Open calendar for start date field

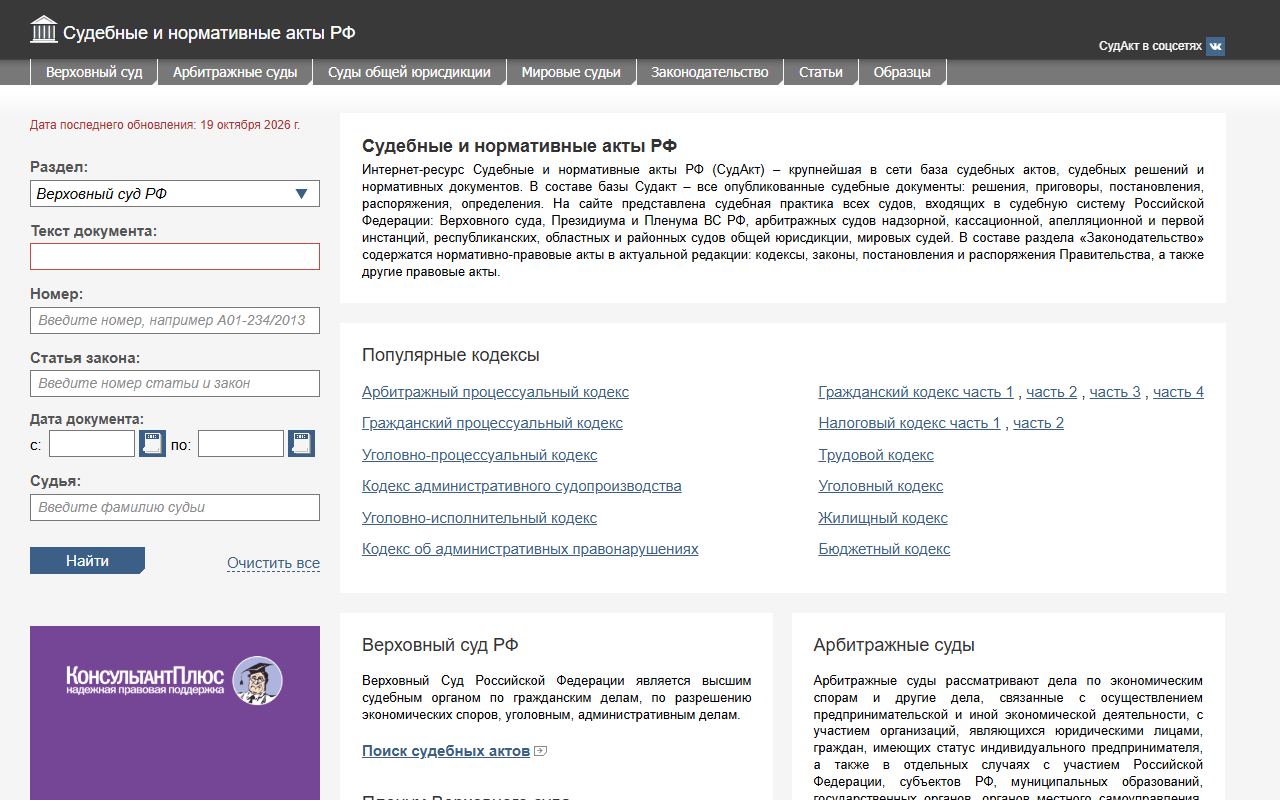pos(152,443)
